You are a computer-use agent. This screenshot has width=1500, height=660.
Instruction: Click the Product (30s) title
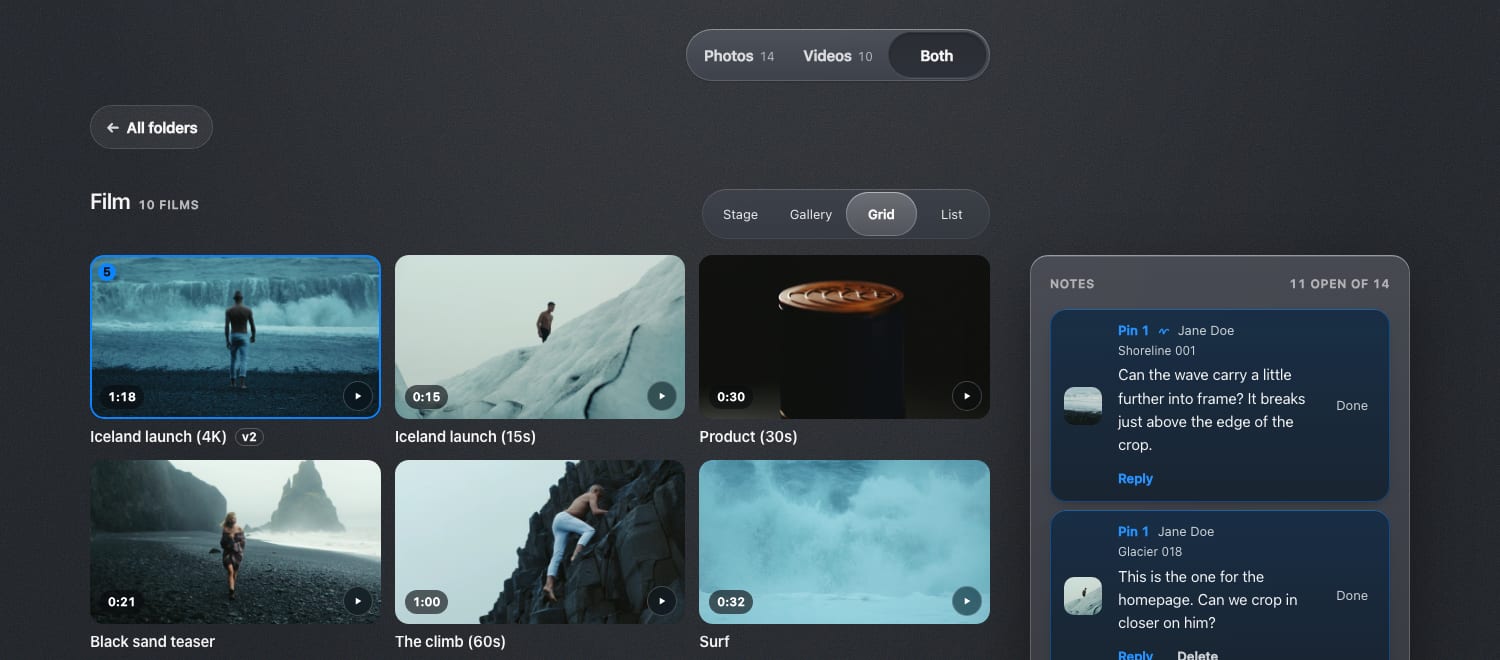(748, 437)
